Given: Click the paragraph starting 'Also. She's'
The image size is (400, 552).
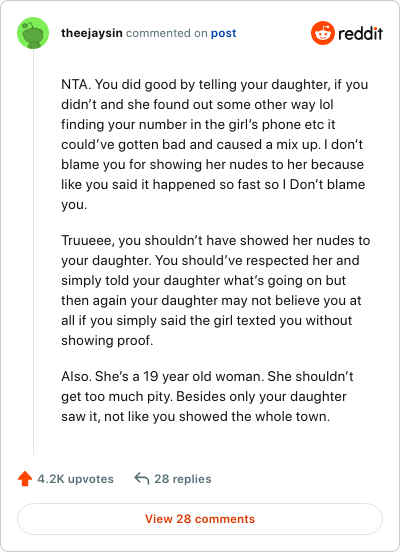Looking at the screenshot, I should pos(207,396).
